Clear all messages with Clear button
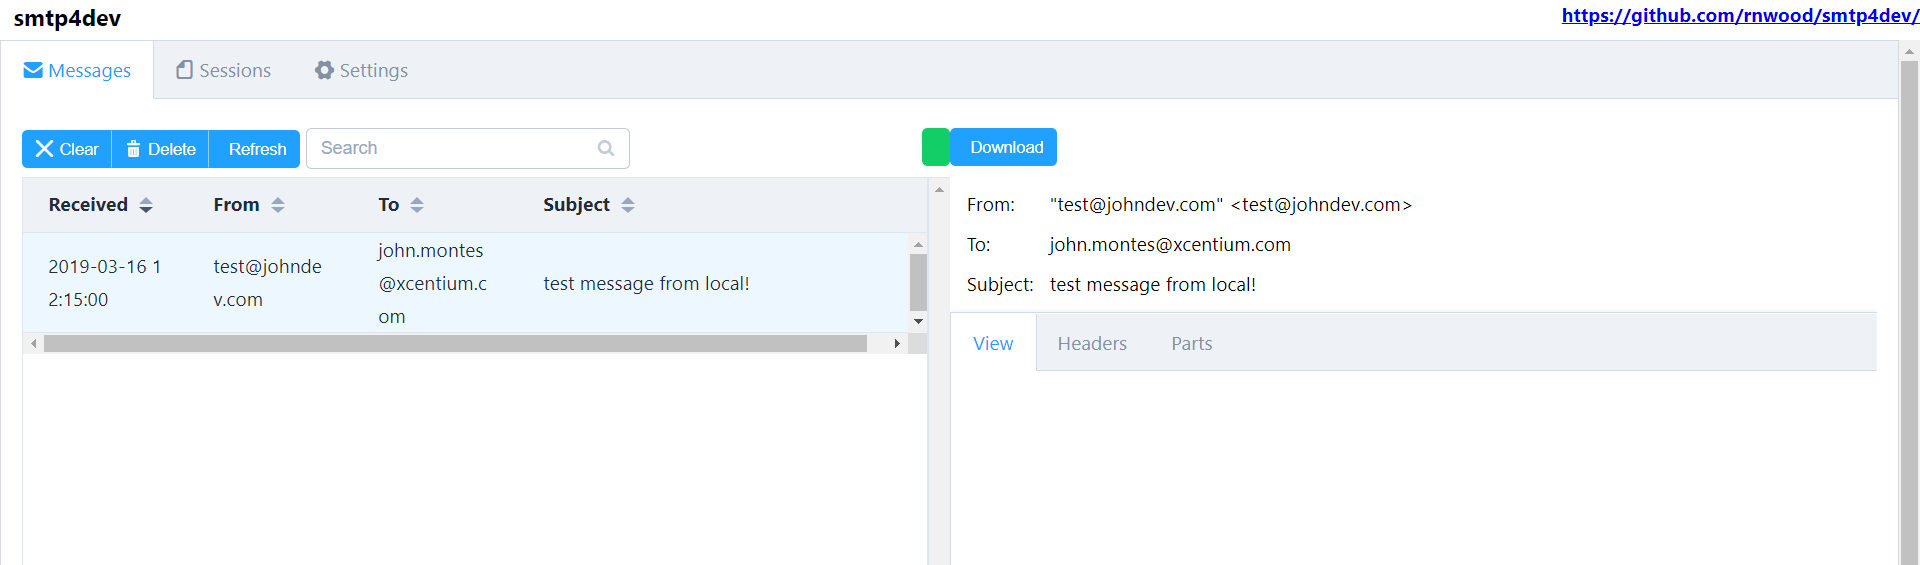The height and width of the screenshot is (565, 1920). tap(67, 149)
